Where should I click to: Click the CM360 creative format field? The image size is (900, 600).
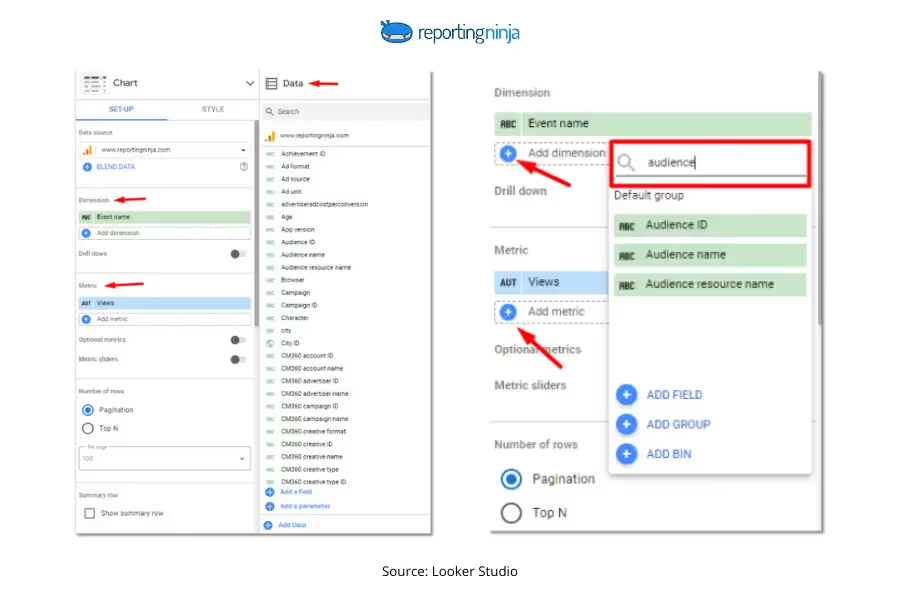[x=313, y=432]
